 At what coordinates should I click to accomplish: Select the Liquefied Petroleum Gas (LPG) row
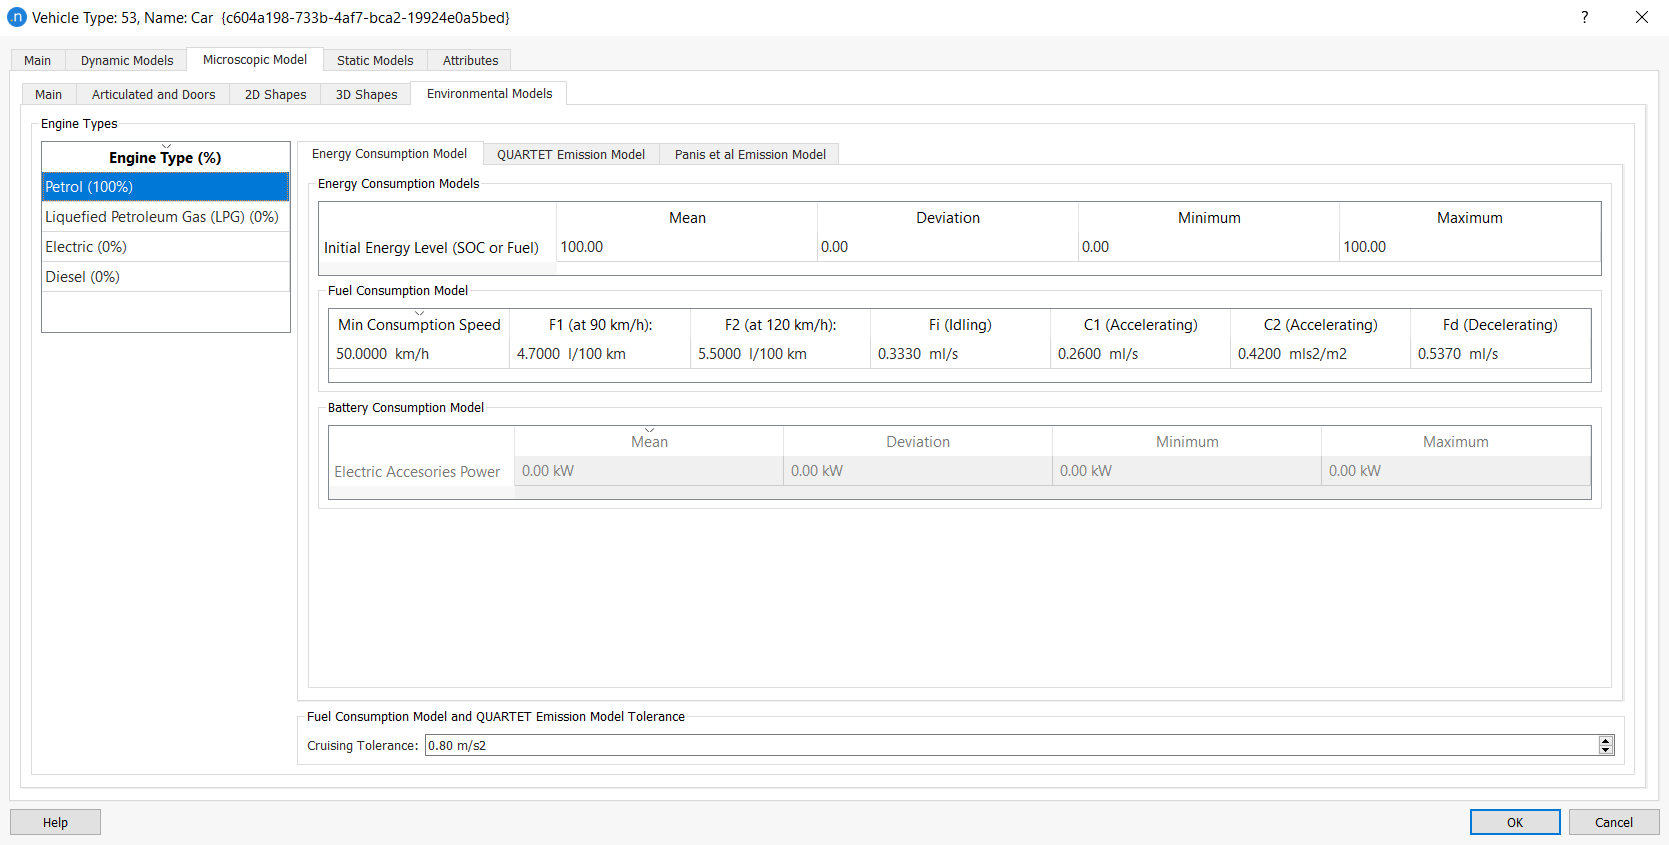(165, 217)
